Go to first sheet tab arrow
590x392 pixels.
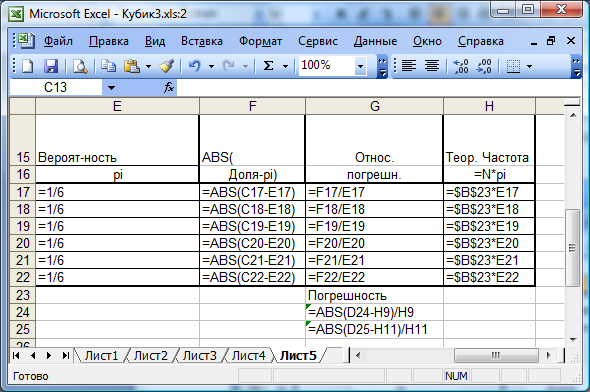click(16, 355)
